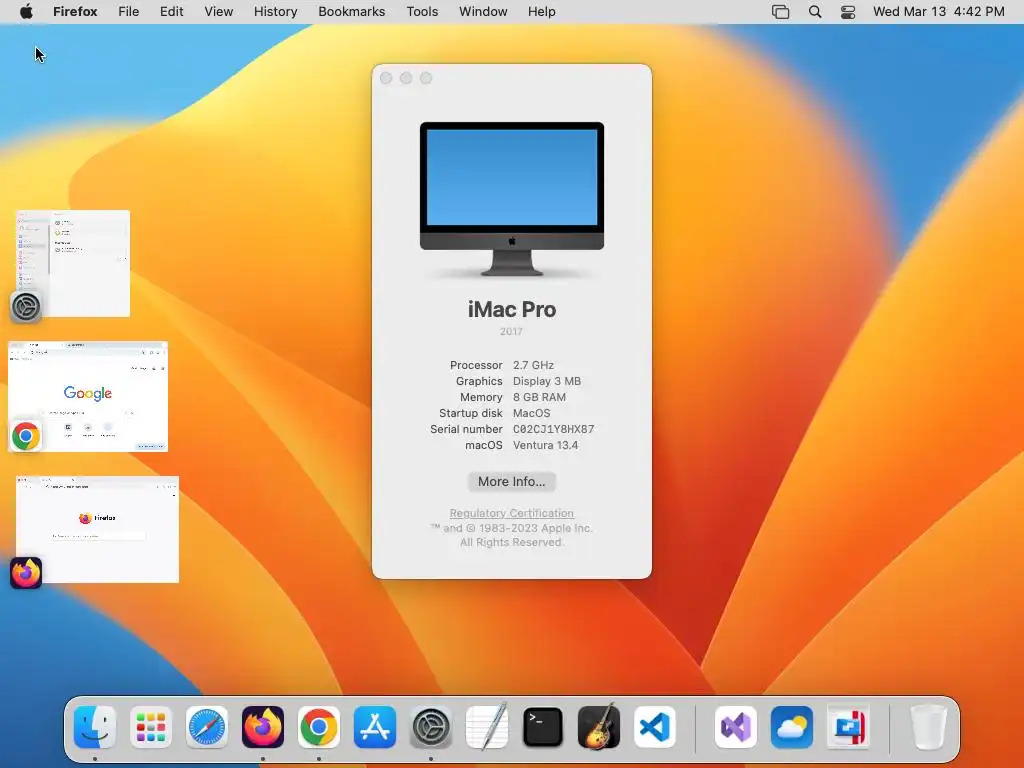Open Safari from the Dock
This screenshot has height=768, width=1024.
coord(207,727)
